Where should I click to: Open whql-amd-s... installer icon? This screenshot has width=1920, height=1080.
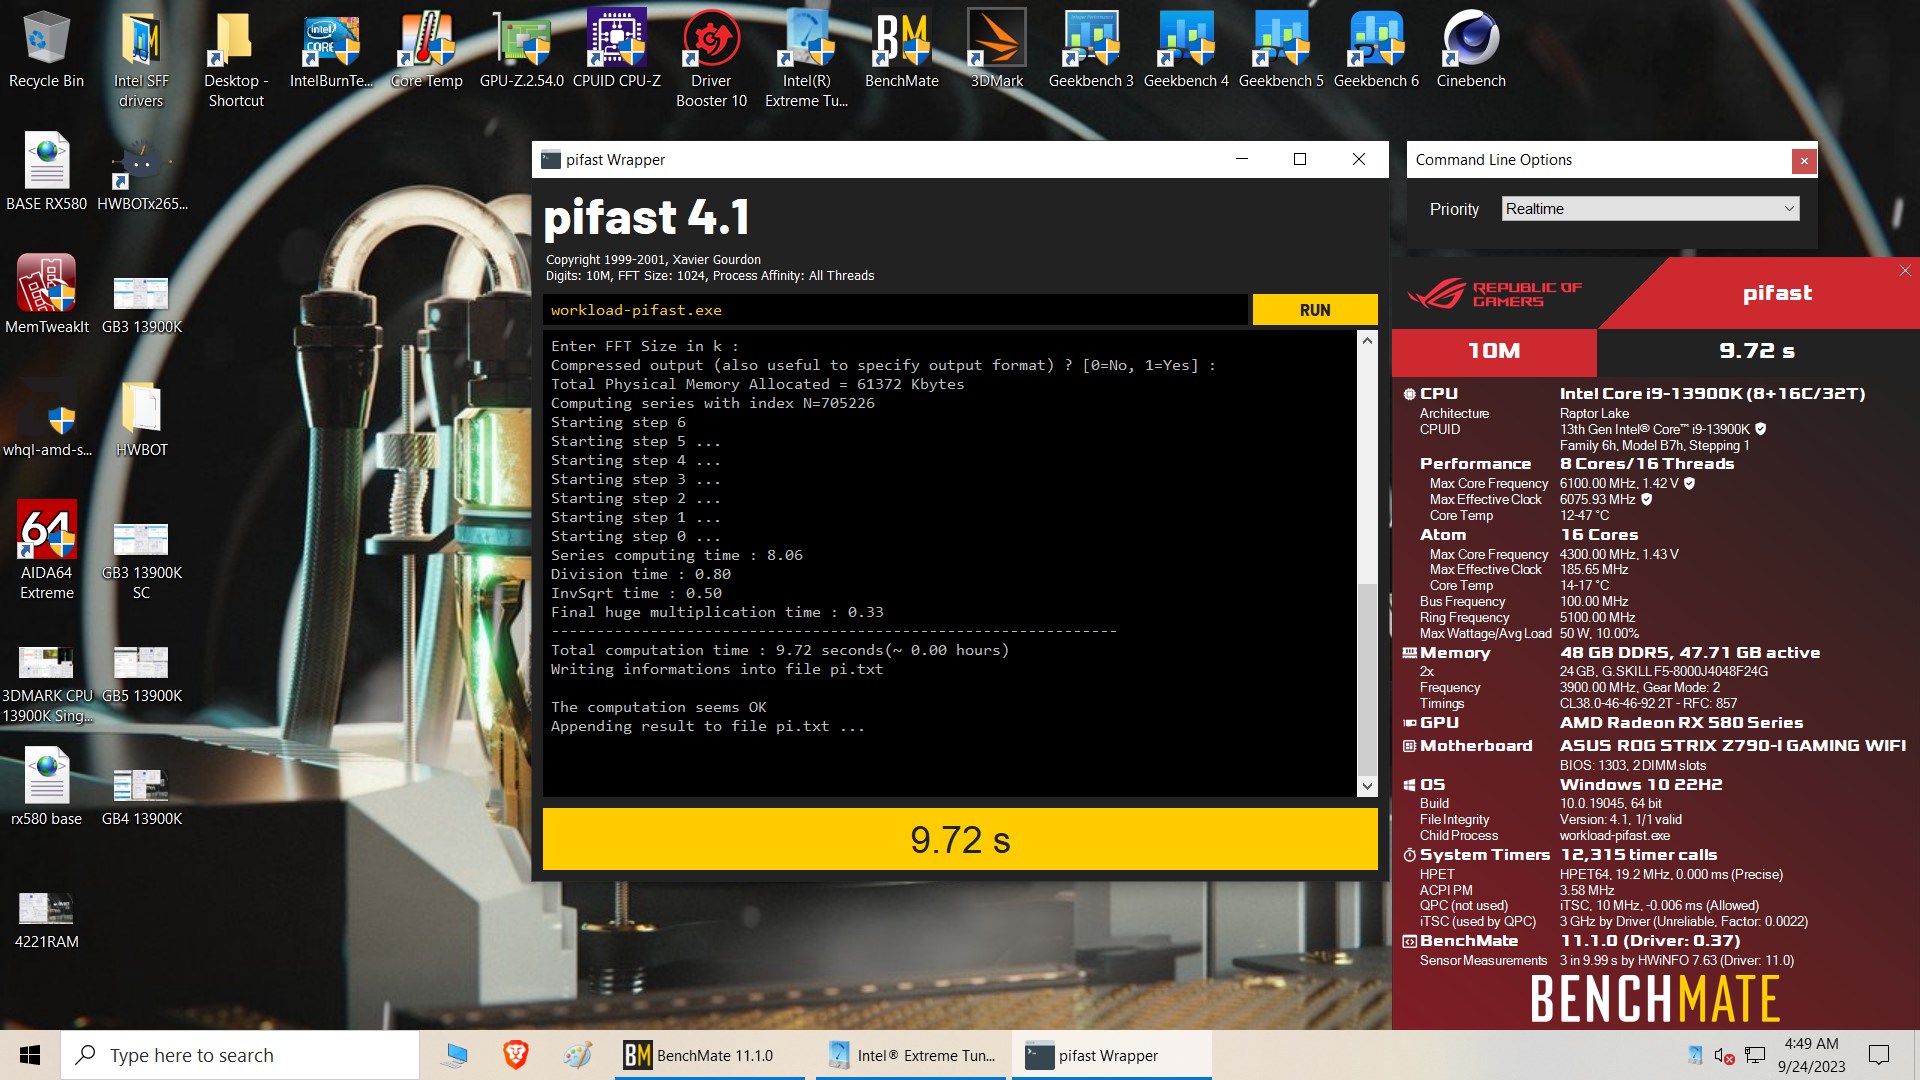tap(46, 418)
